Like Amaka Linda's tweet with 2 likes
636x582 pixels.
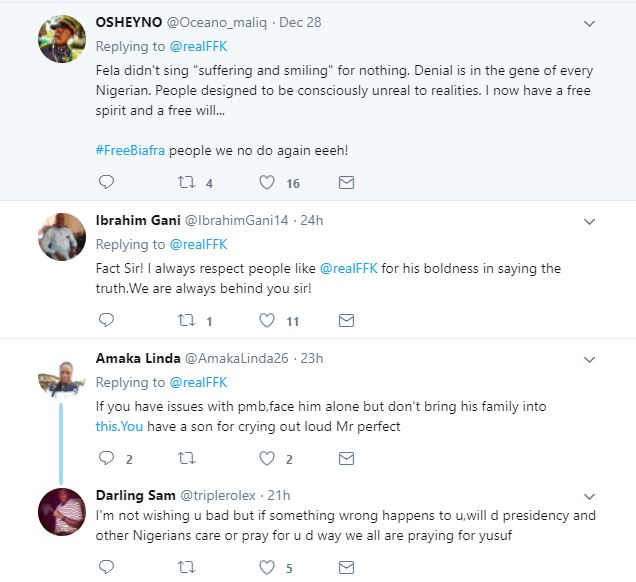[266, 459]
